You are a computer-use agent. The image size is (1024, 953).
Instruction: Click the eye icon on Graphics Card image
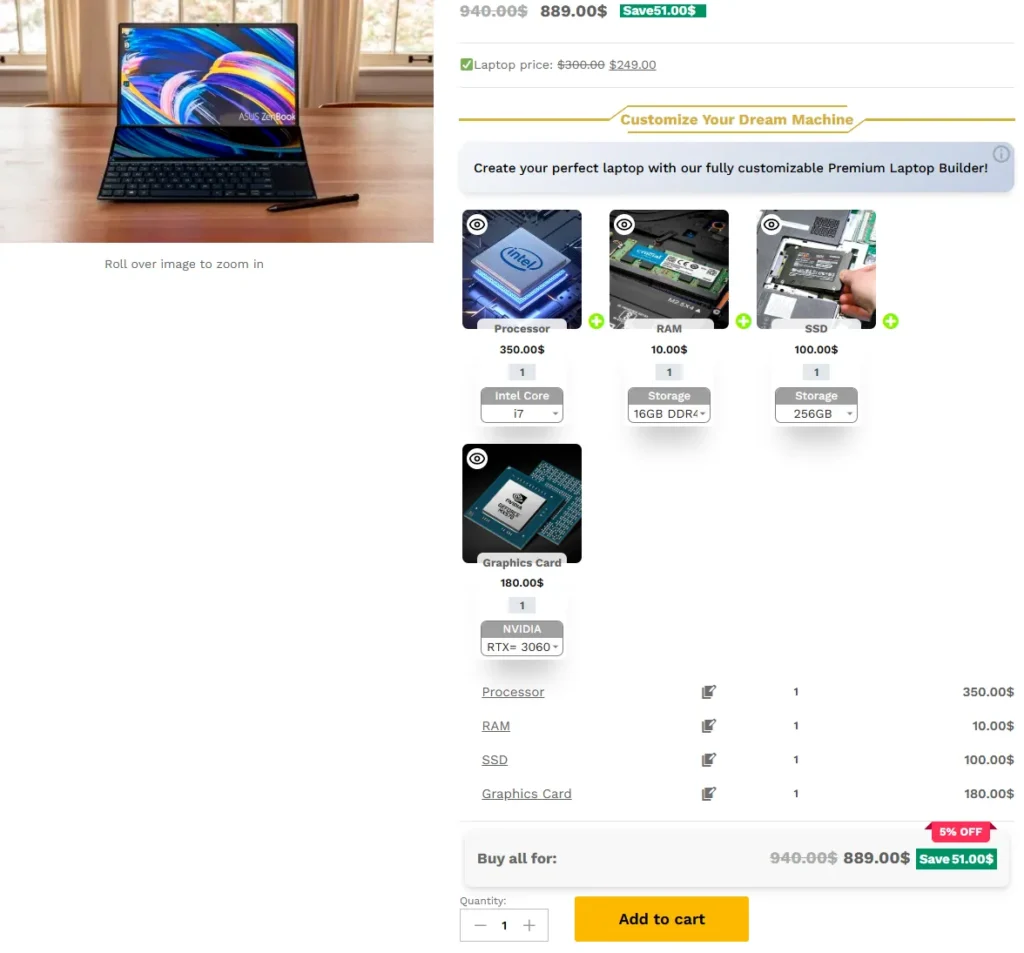click(x=477, y=459)
